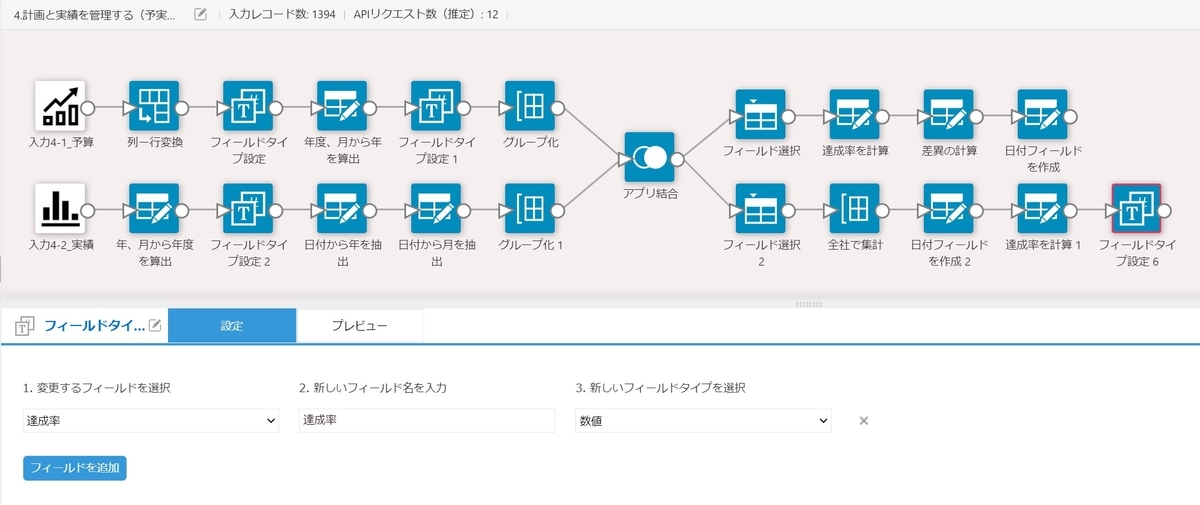Open the 変更するフィールド dropdown showing 達成率
1200x505 pixels.
(151, 421)
